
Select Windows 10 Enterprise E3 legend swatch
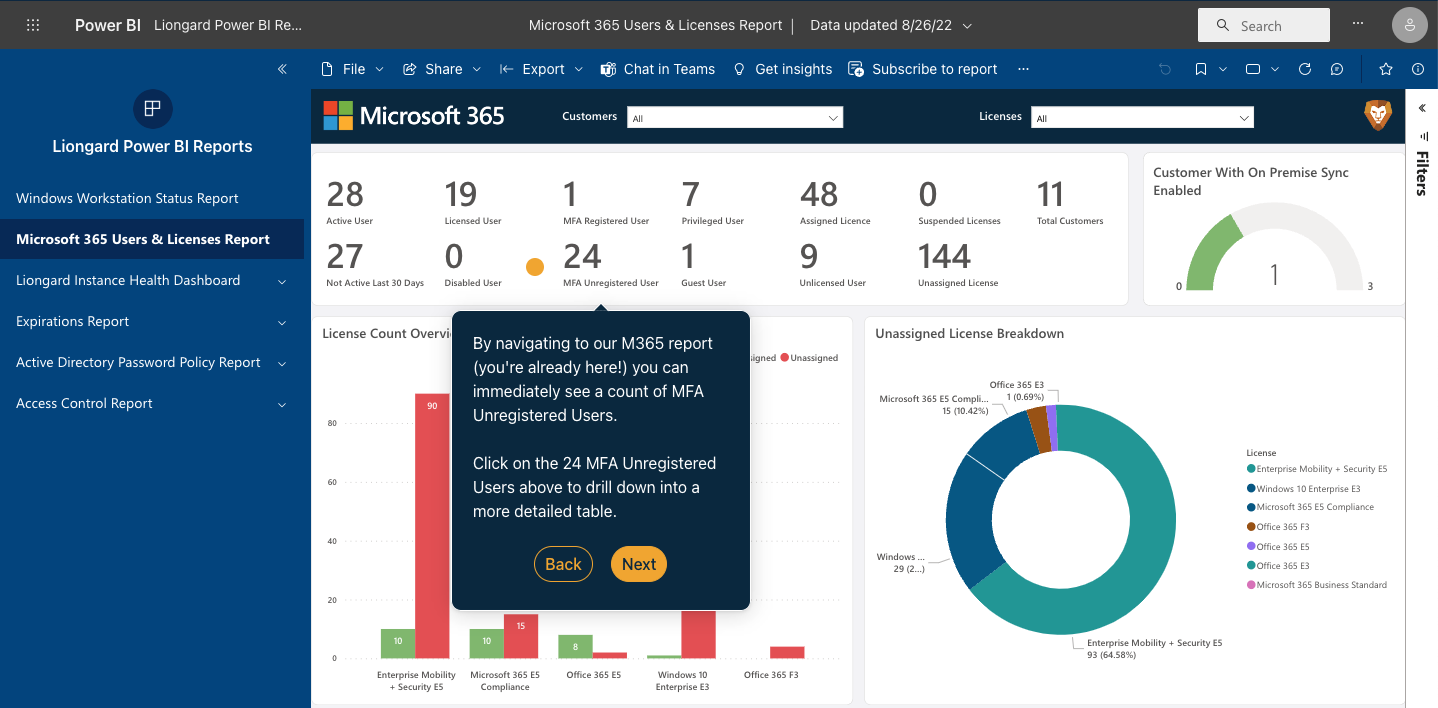[x=1251, y=489]
